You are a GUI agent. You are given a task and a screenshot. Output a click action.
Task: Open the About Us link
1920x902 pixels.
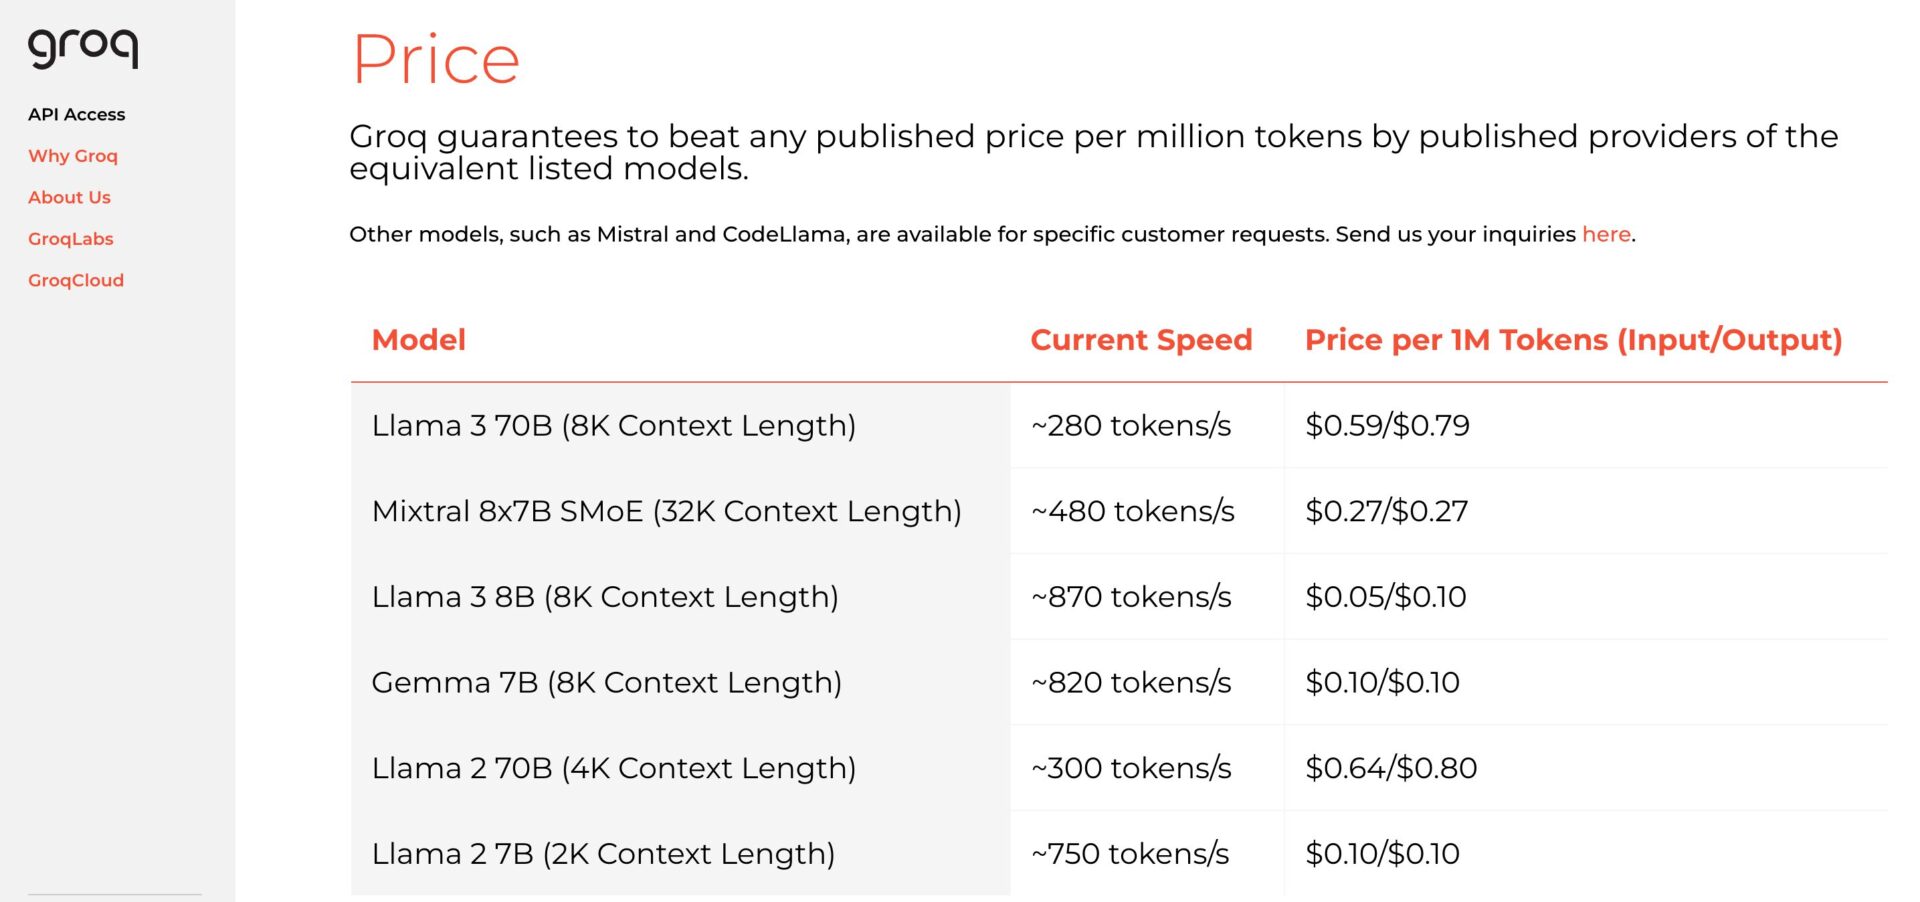[69, 197]
